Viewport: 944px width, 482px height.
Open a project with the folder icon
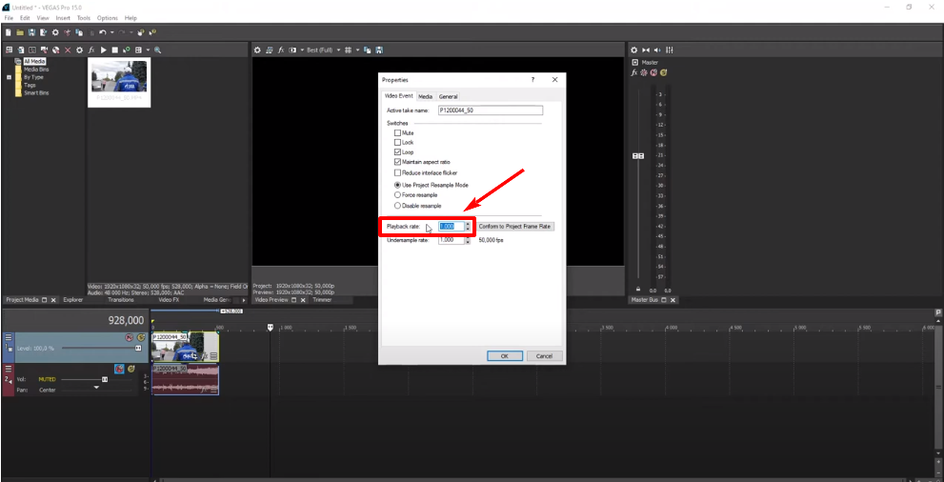20,32
